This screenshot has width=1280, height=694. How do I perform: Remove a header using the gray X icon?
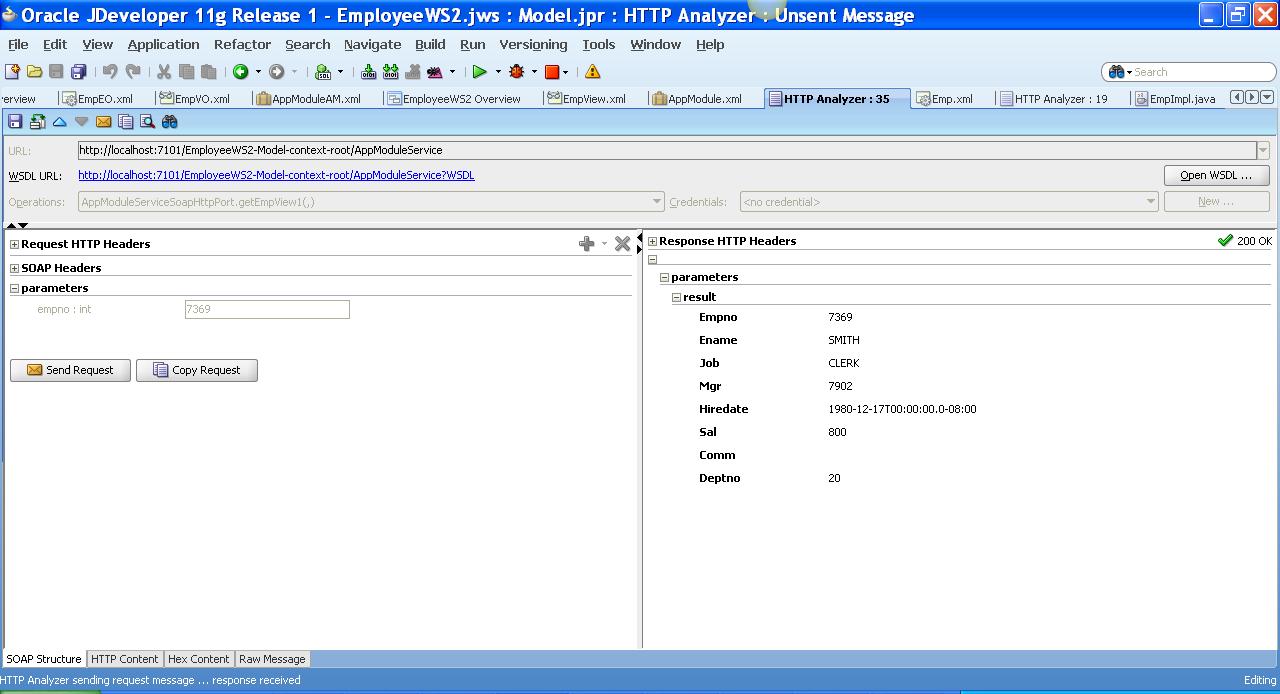pyautogui.click(x=623, y=243)
